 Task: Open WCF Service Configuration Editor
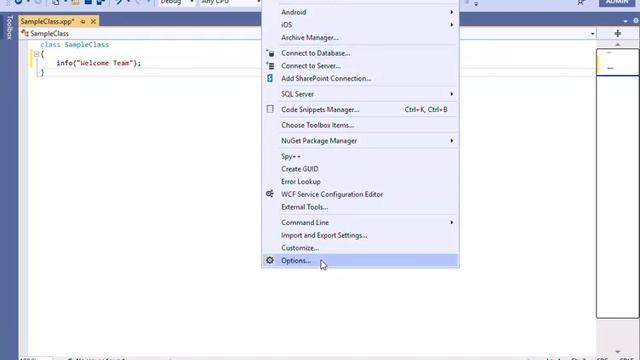[x=360, y=194]
